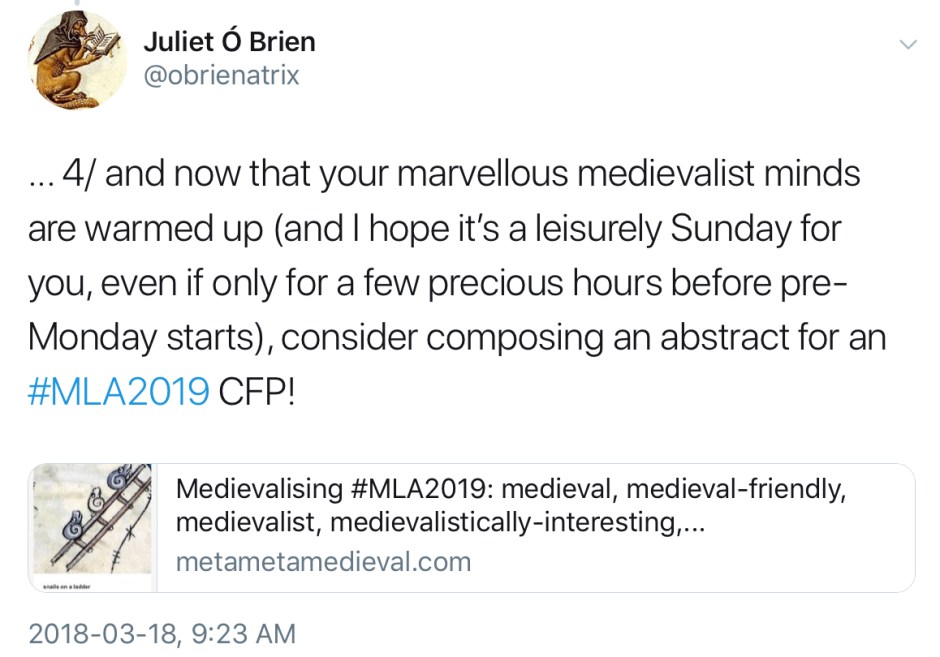Open the snails on ladder thumbnail
Viewport: 940px width, 657px height.
[x=91, y=521]
